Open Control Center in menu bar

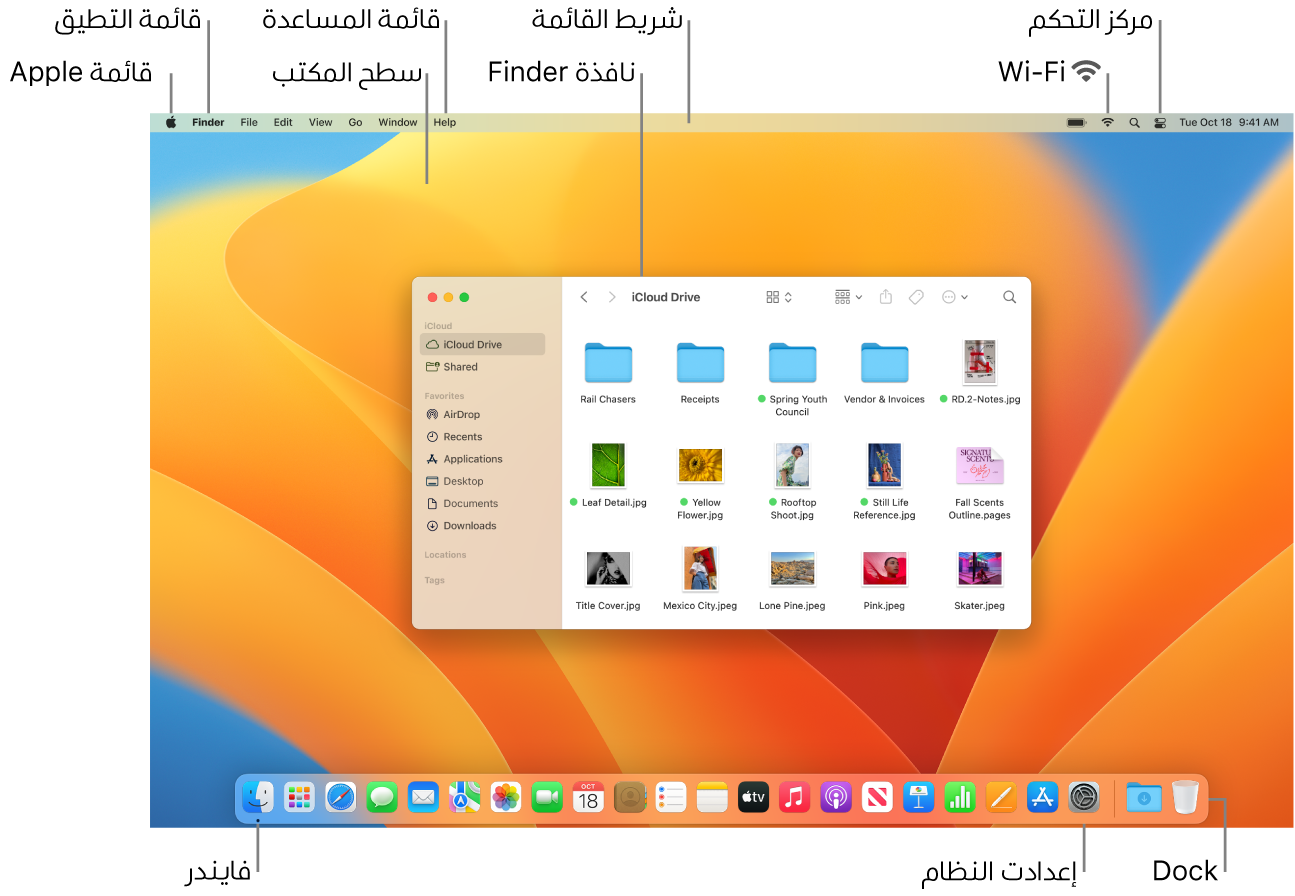(x=1160, y=122)
